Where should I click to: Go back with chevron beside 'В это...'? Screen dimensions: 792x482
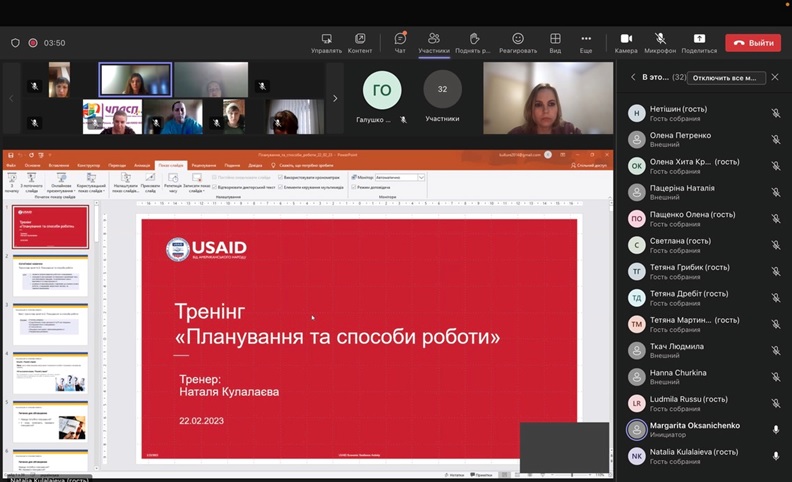[x=633, y=77]
